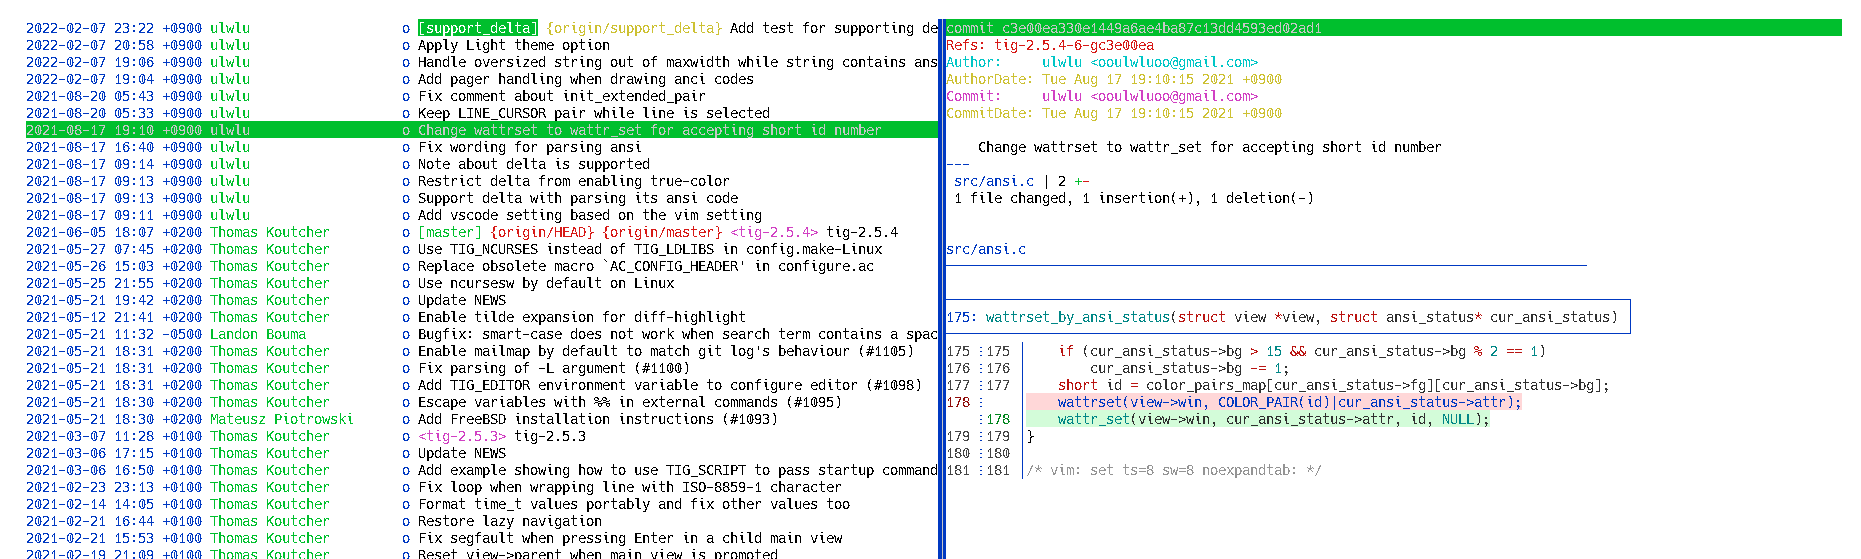Click highlighted commit 'Change wattrset to wattr_set'
Image resolution: width=1861 pixels, height=559 pixels.
click(x=481, y=130)
